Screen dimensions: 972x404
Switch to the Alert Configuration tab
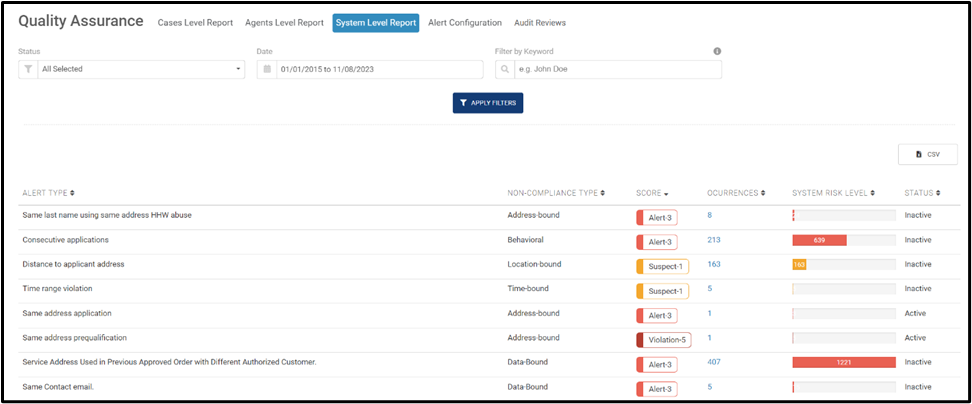(x=465, y=23)
